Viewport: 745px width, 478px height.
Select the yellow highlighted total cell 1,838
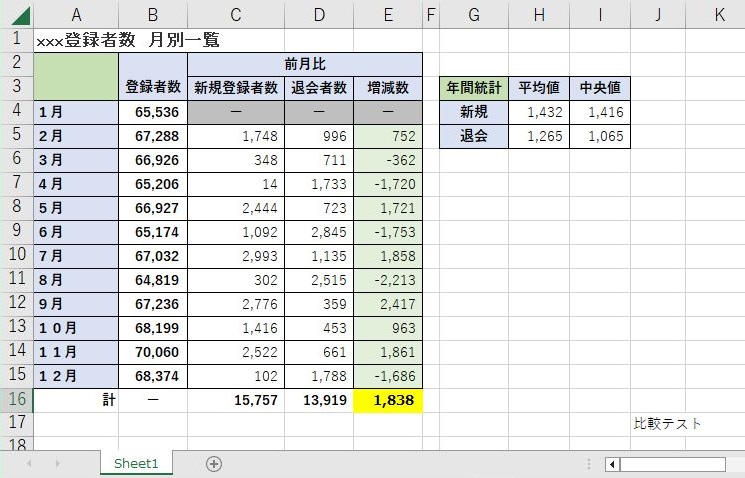388,401
